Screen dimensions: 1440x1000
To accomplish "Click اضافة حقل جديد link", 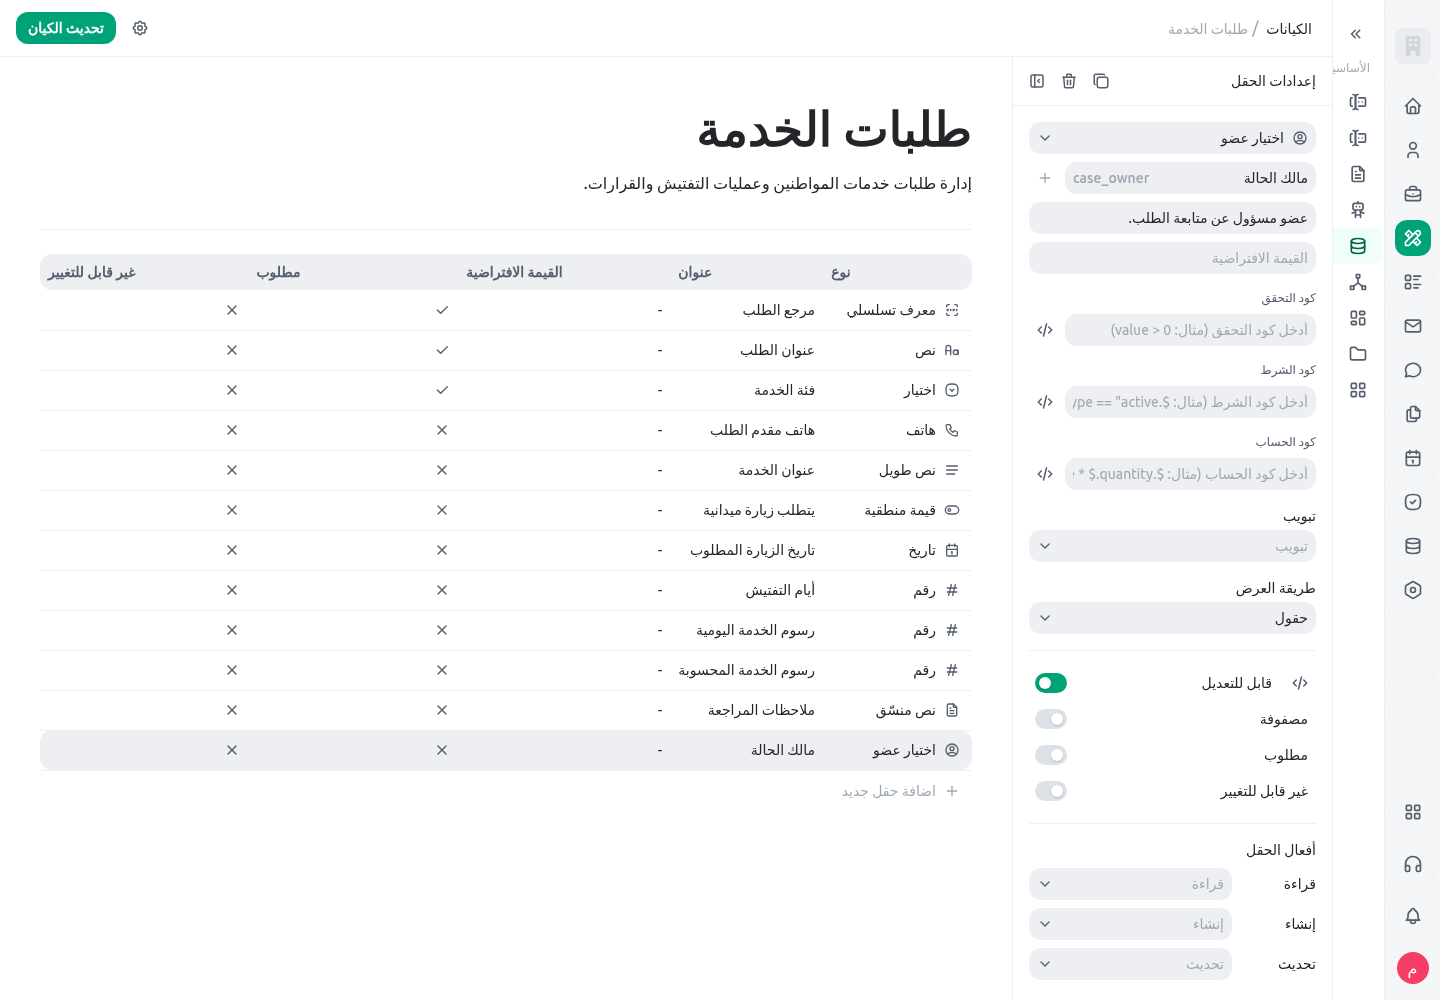I will (x=900, y=791).
